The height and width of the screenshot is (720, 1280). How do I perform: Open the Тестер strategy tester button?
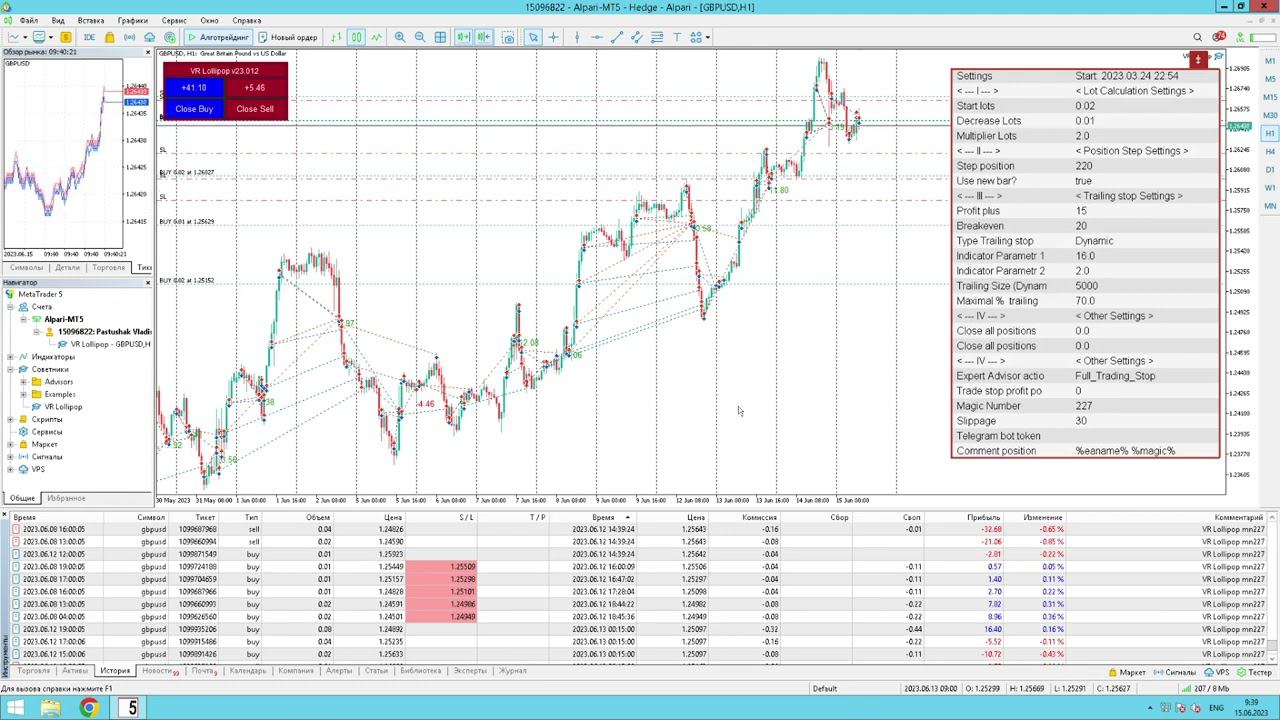click(x=1254, y=672)
